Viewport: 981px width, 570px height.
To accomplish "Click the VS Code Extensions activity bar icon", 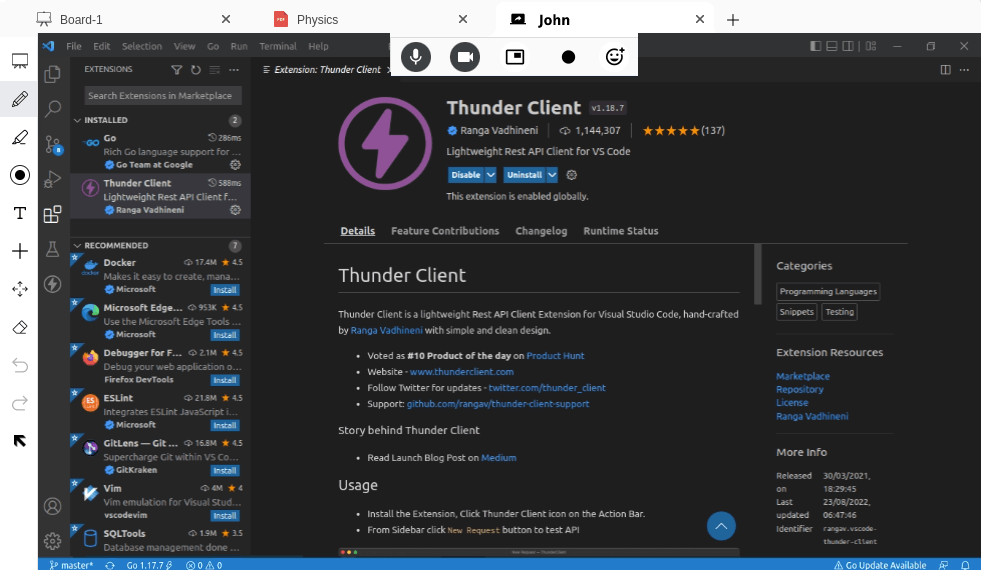I will click(x=53, y=214).
